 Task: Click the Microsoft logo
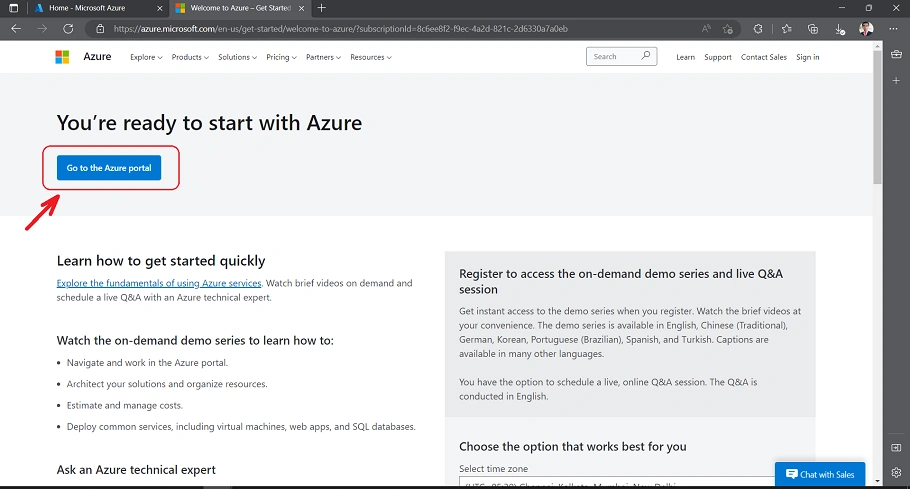coord(62,57)
